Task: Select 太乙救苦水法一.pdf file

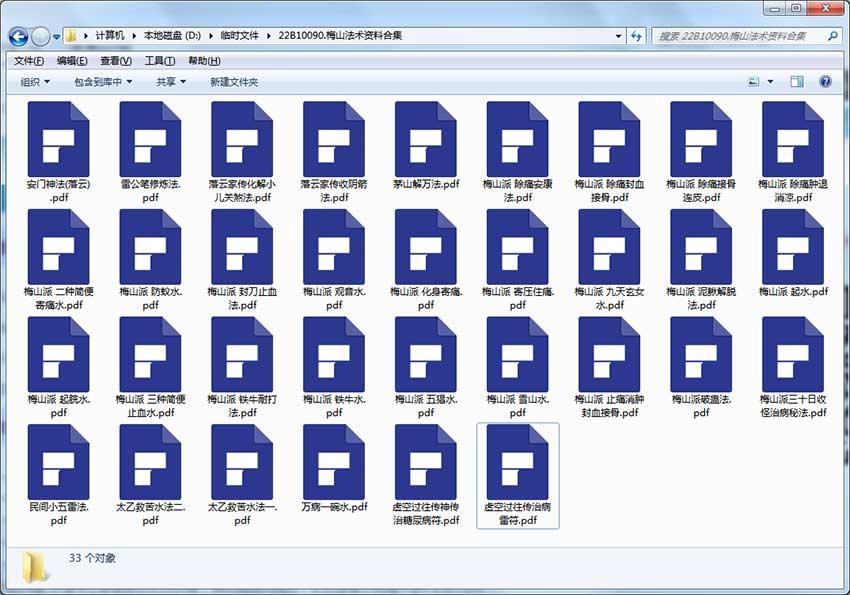Action: [242, 475]
